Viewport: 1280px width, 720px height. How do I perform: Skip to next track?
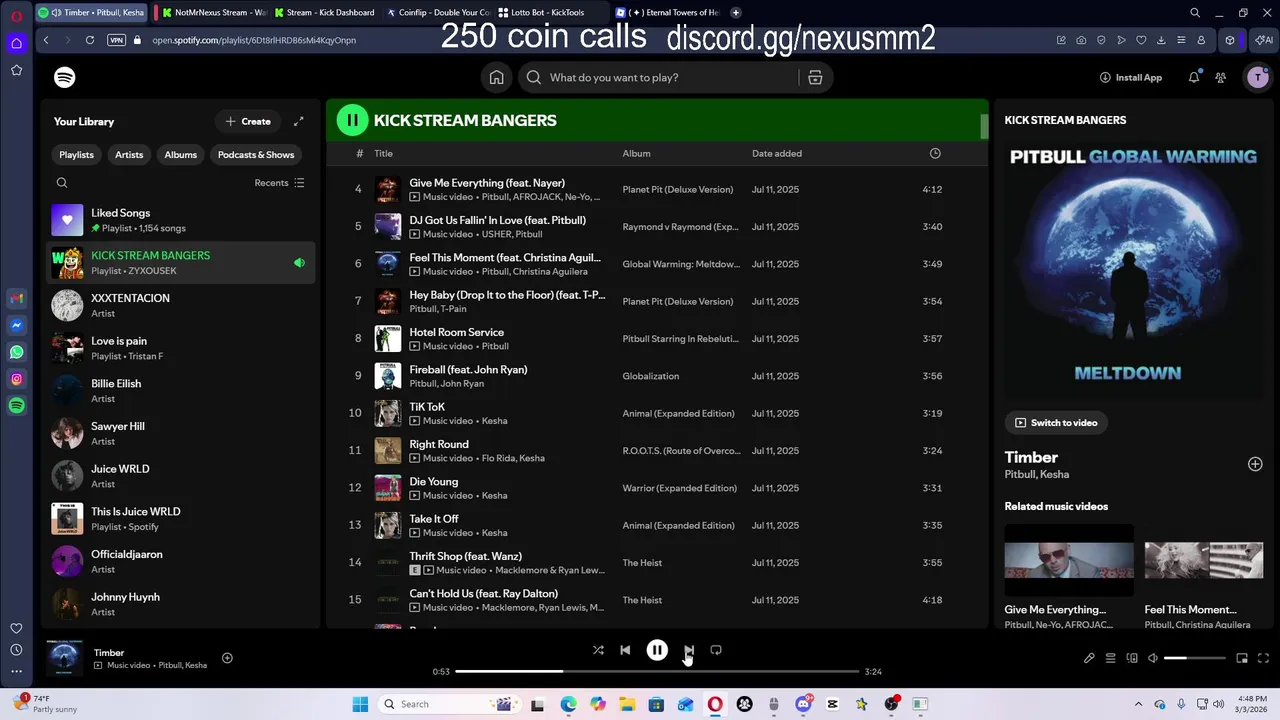tap(689, 650)
